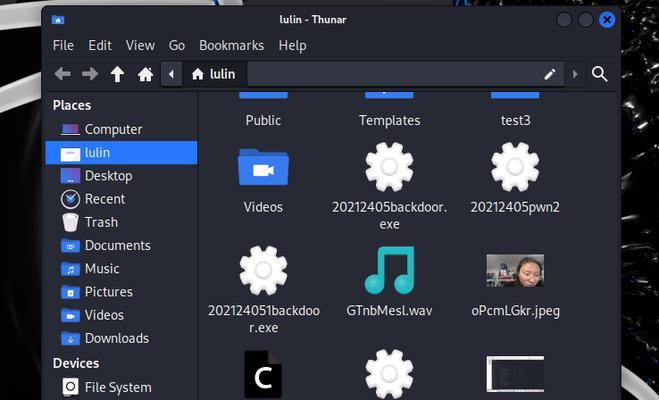659x400 pixels.
Task: Select lulin in Places sidebar
Action: point(121,153)
